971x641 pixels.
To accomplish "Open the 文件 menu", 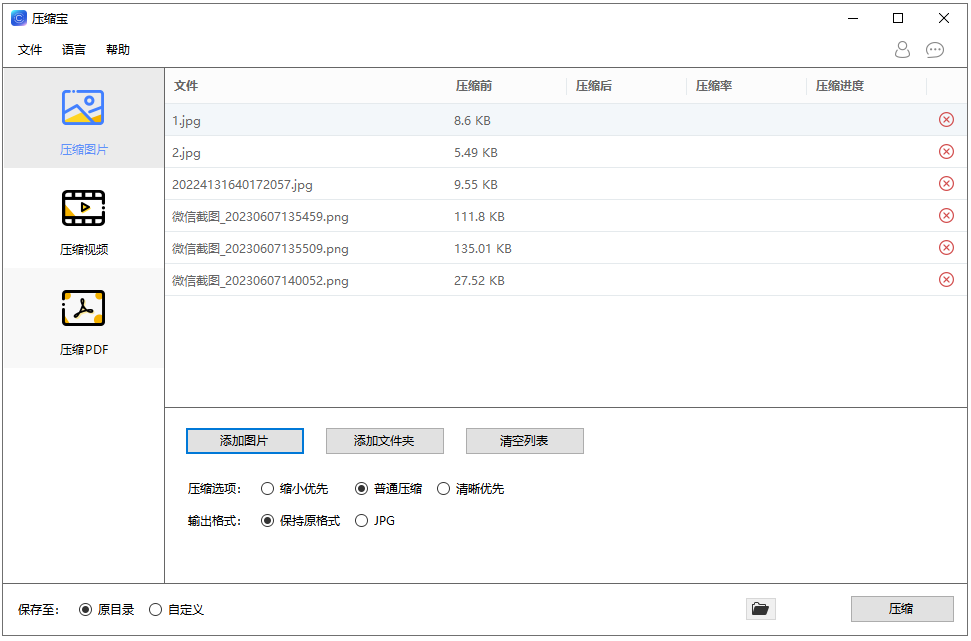I will tap(30, 50).
